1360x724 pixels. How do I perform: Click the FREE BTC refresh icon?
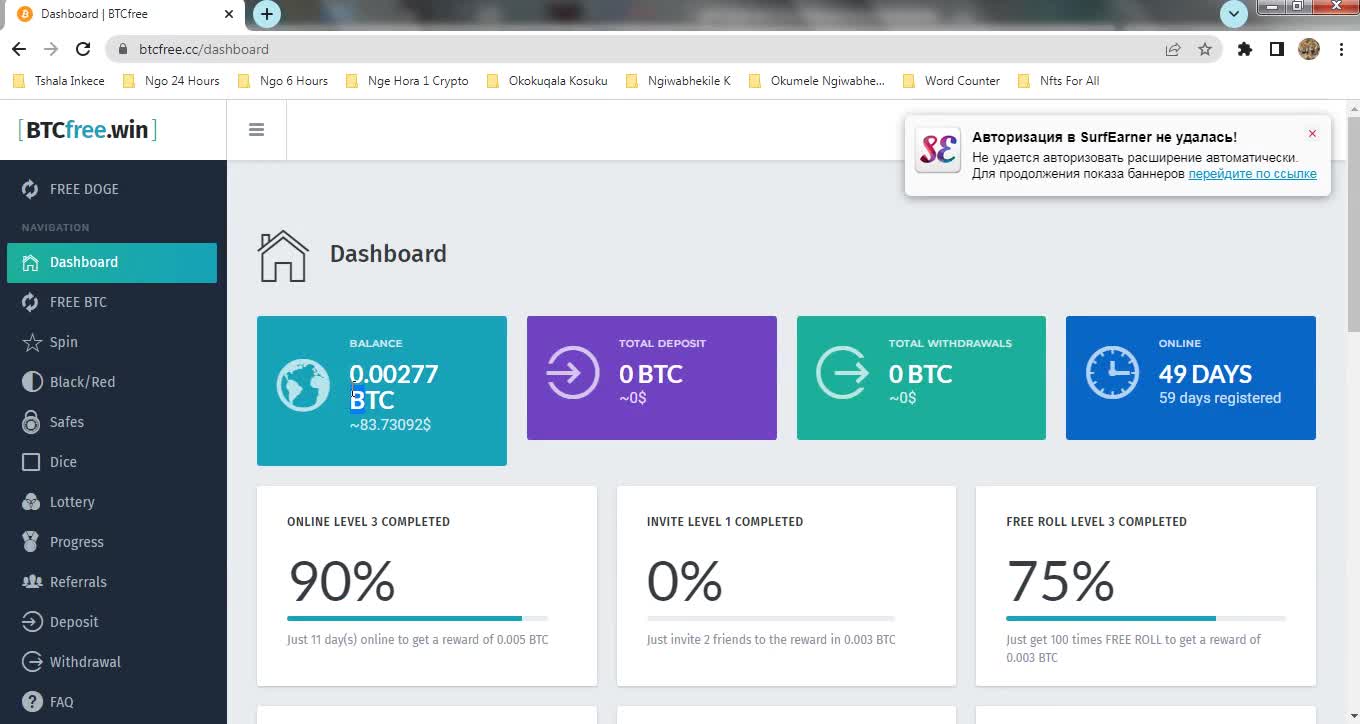[x=31, y=302]
